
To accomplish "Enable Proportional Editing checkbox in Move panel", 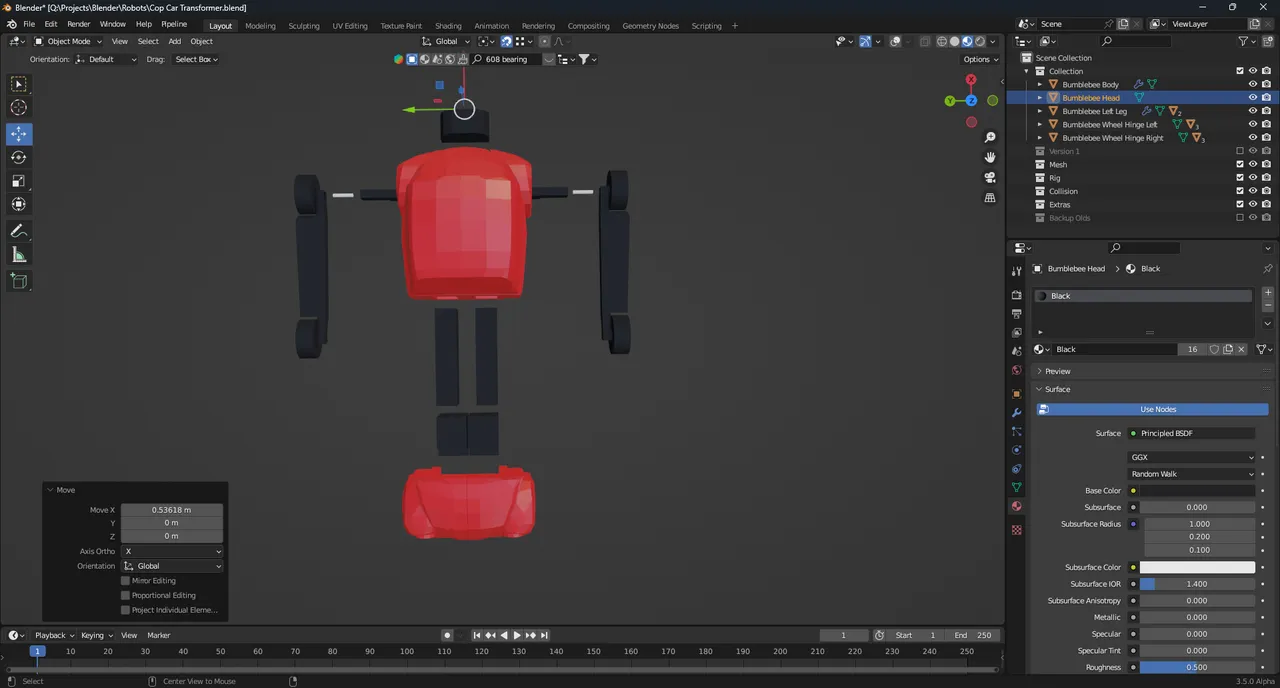I will click(125, 595).
